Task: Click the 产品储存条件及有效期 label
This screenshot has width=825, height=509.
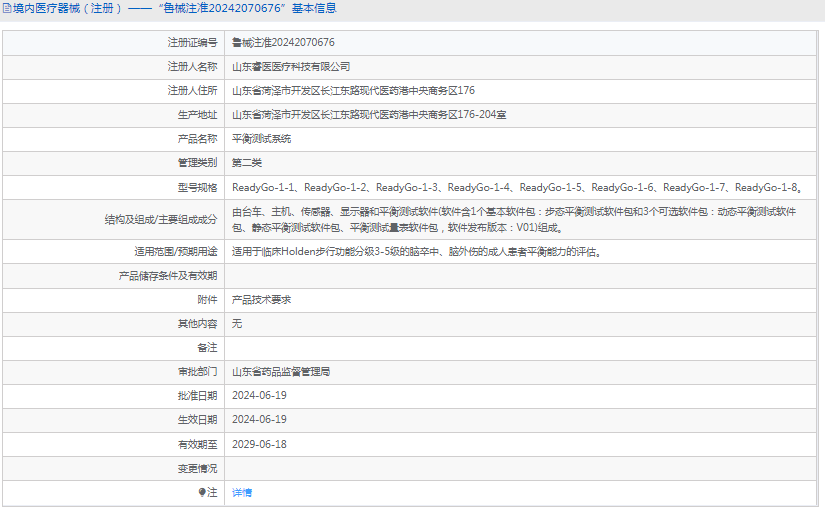Action: tap(168, 276)
